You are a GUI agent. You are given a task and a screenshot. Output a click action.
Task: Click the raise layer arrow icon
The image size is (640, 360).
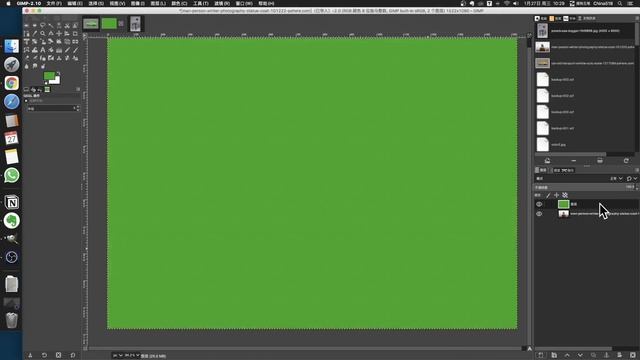tap(567, 356)
